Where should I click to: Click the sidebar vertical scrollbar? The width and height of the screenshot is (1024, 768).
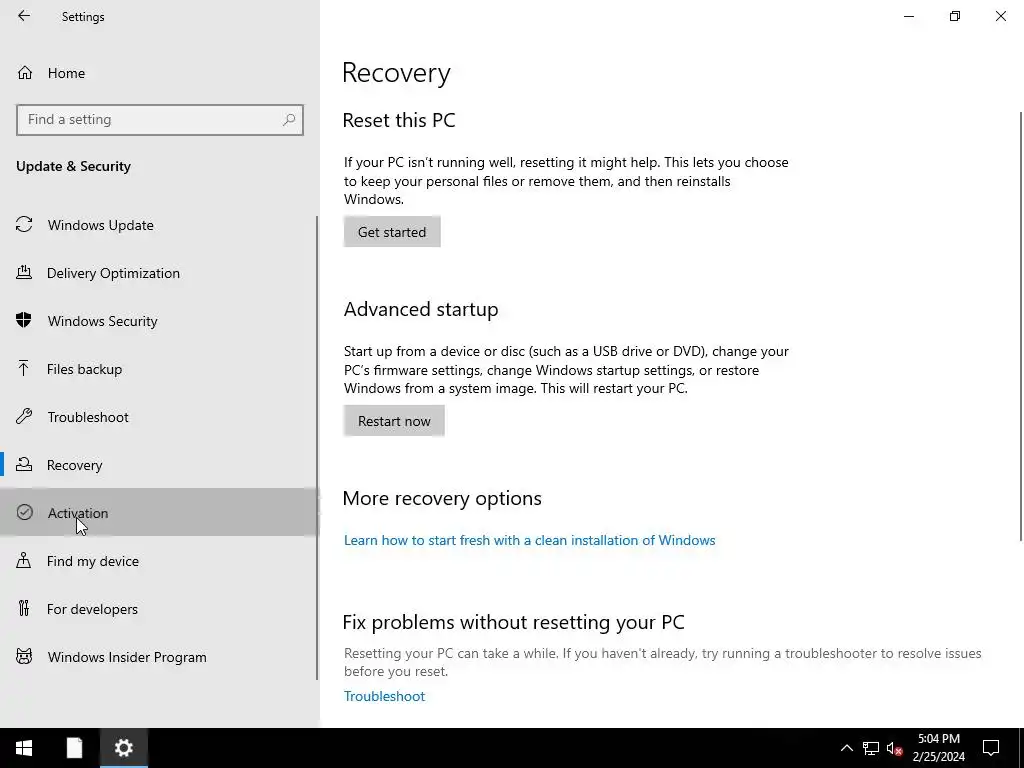coord(317,448)
